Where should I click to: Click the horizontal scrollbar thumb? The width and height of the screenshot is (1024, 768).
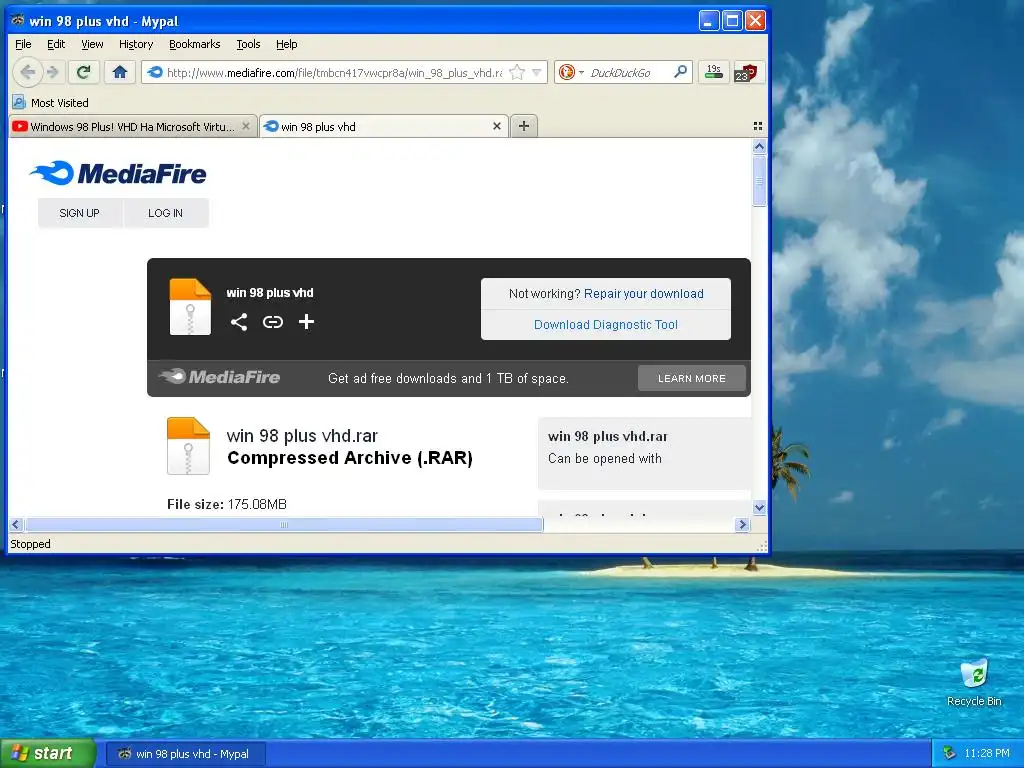tap(284, 524)
